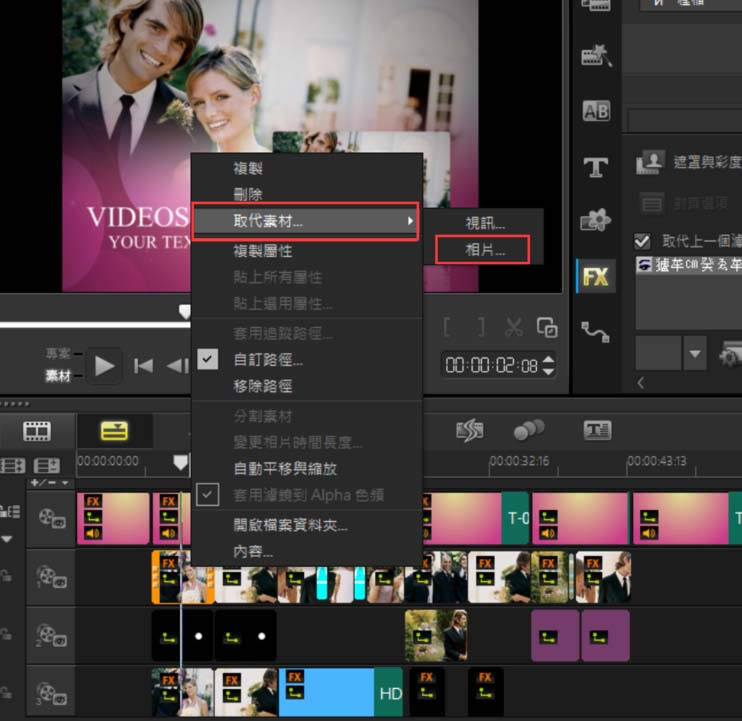Toggle the checked 自訂路徑 menu option

point(207,360)
